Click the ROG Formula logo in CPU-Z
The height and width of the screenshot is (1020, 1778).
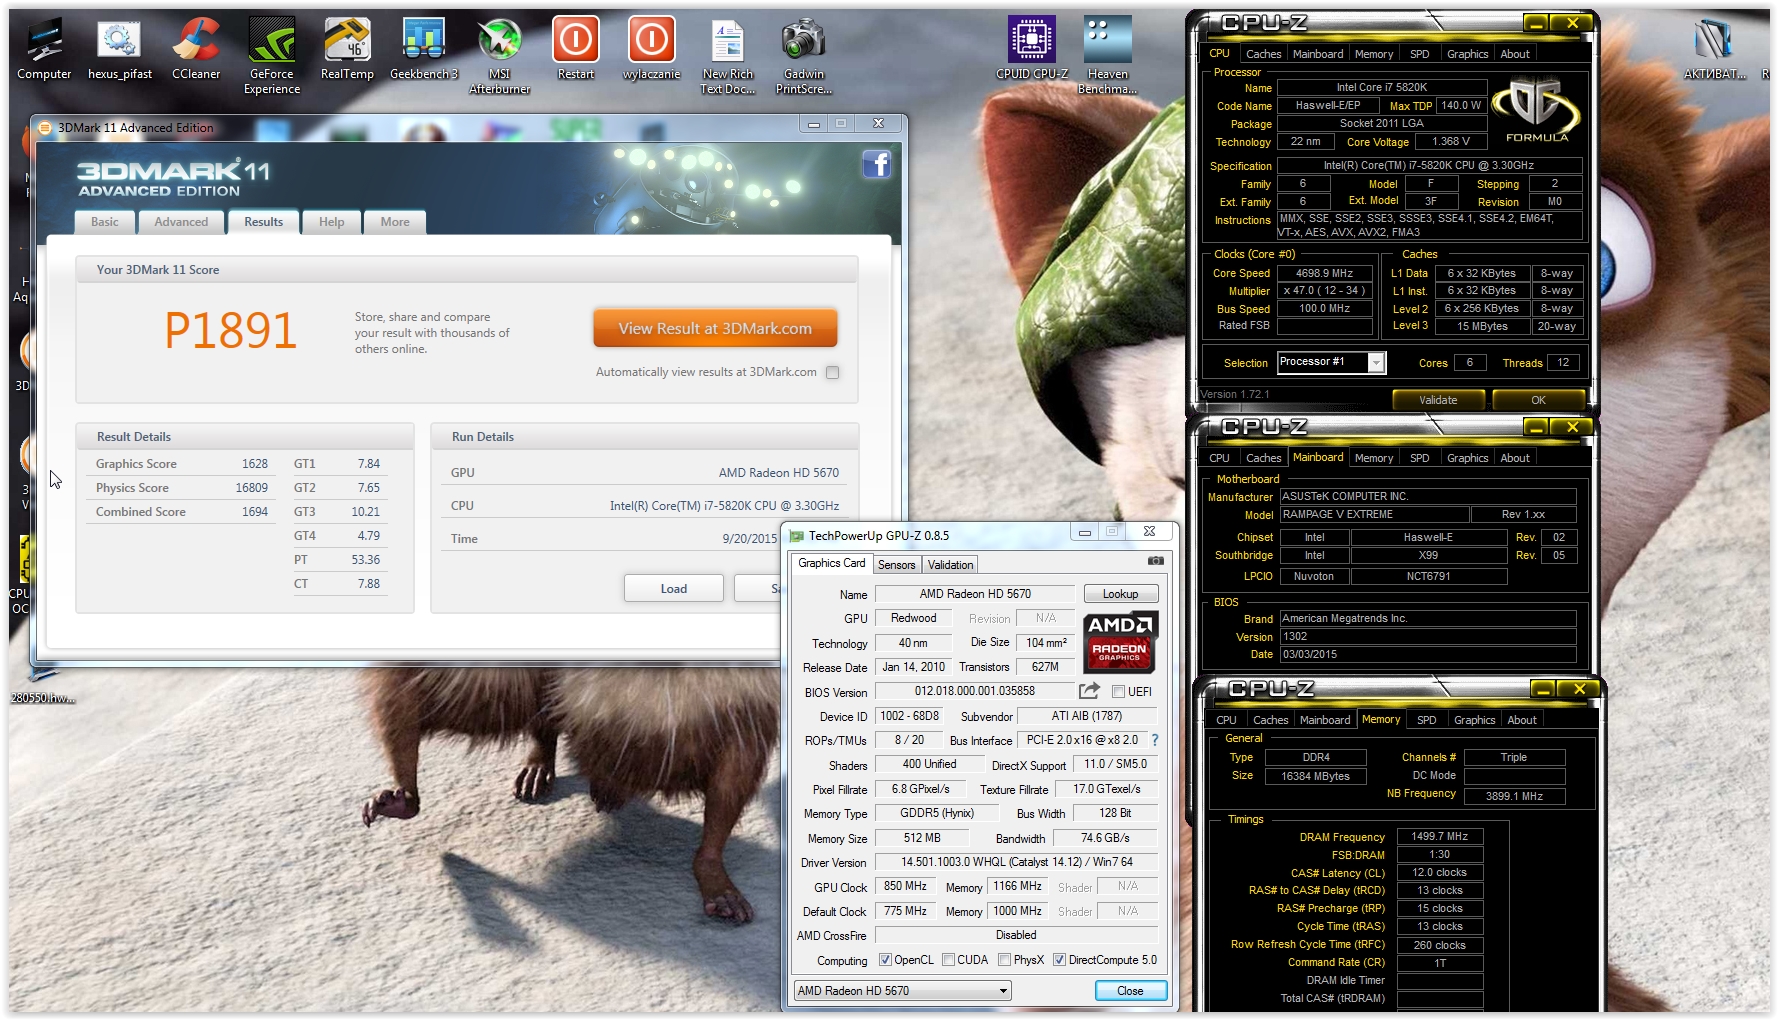(1536, 110)
